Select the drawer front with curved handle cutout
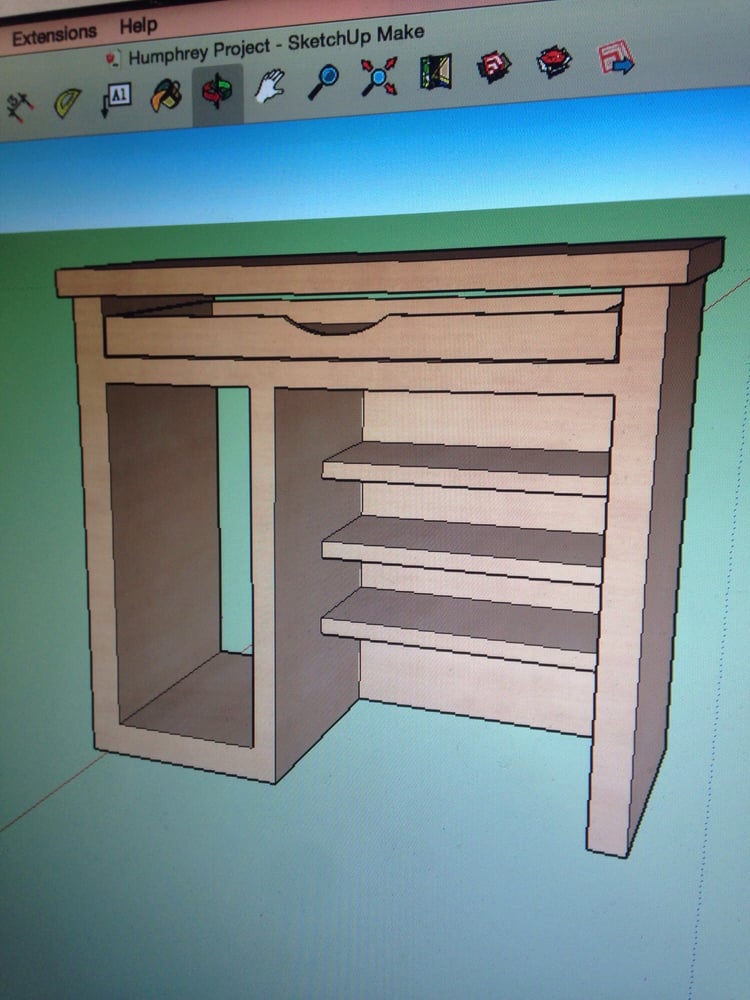750x1000 pixels. tap(362, 336)
